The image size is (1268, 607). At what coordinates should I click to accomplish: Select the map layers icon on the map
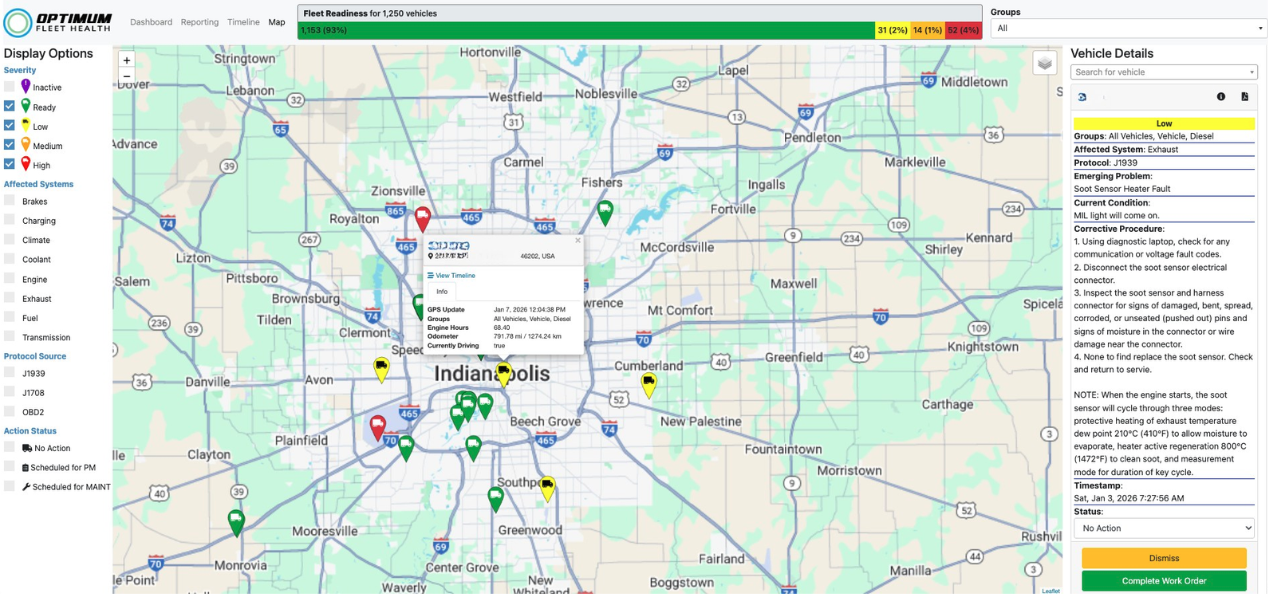[1044, 62]
